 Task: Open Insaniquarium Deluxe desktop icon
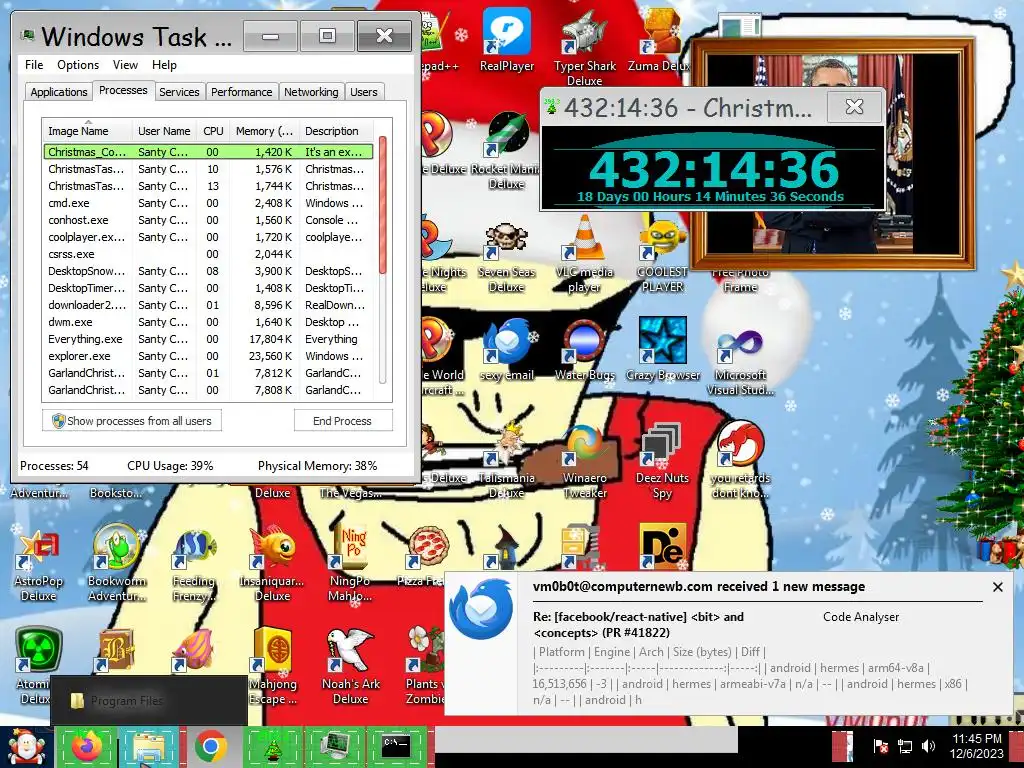tap(272, 565)
